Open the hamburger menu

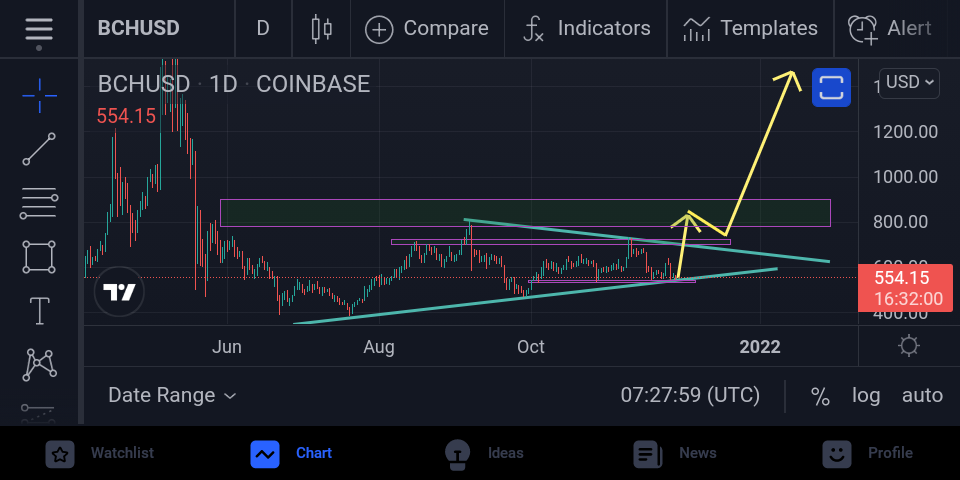pyautogui.click(x=39, y=29)
